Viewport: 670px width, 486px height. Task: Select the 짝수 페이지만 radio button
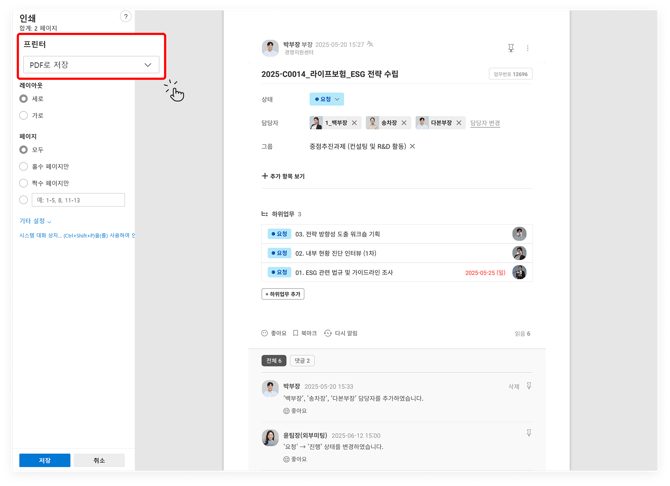pyautogui.click(x=24, y=183)
